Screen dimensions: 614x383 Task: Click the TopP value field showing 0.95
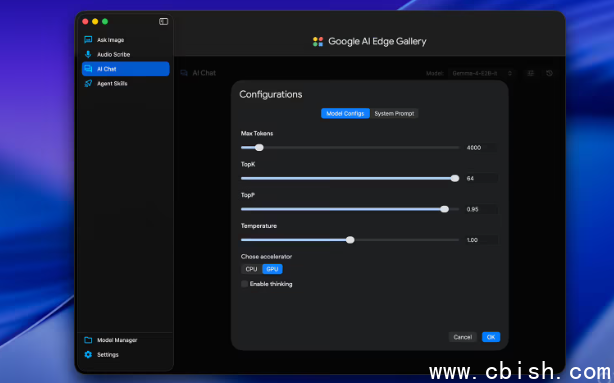[x=481, y=209]
